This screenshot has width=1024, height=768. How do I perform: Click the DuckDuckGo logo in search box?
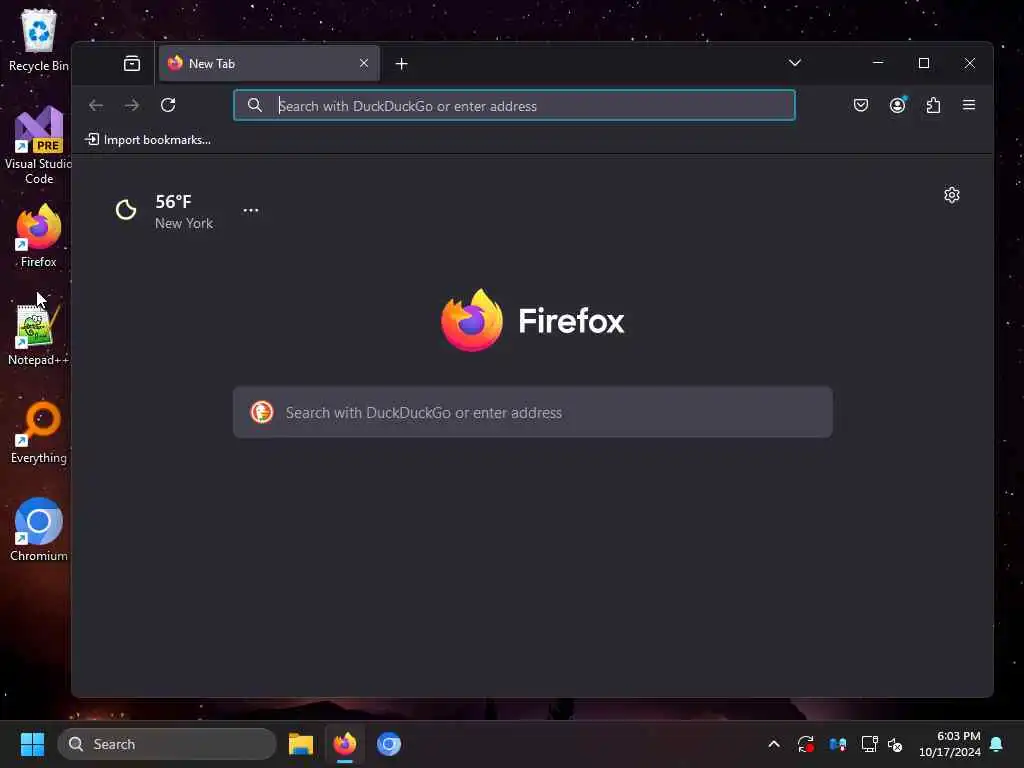pyautogui.click(x=262, y=412)
